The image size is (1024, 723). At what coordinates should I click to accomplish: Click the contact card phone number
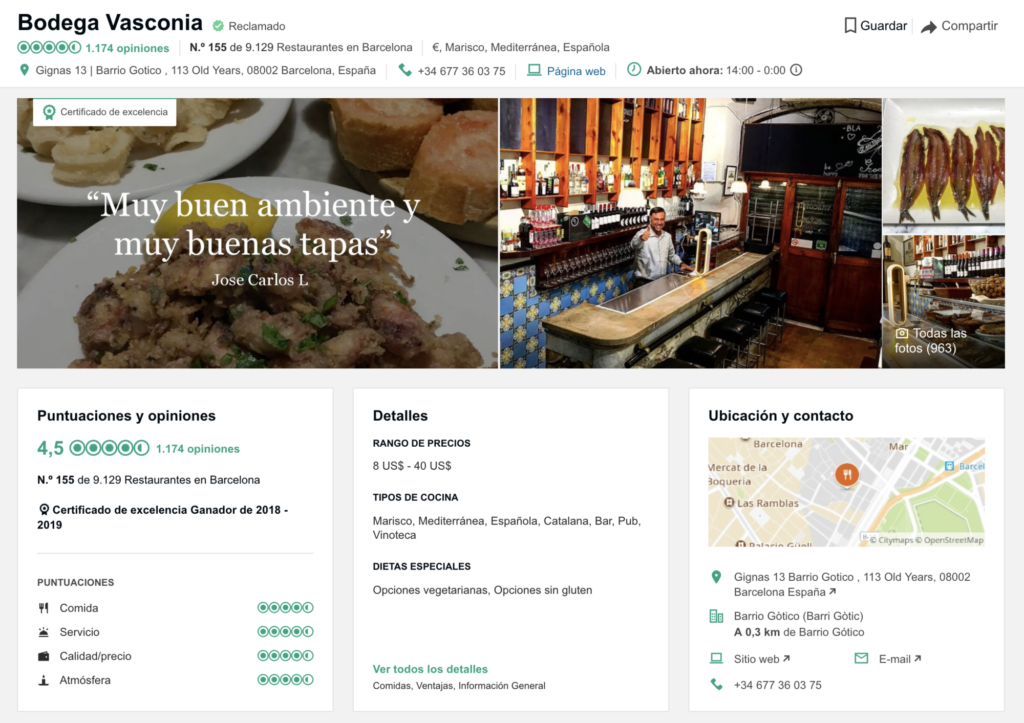(778, 685)
